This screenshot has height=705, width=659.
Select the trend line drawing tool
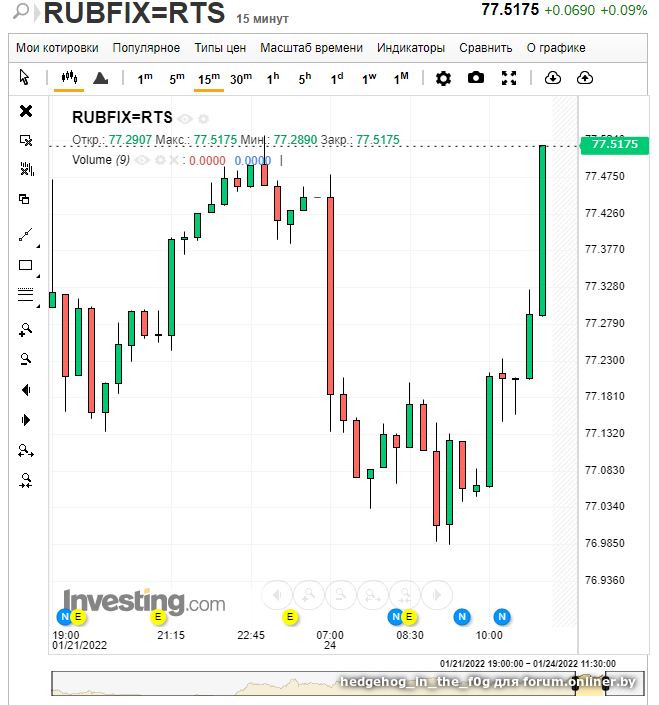pyautogui.click(x=26, y=234)
